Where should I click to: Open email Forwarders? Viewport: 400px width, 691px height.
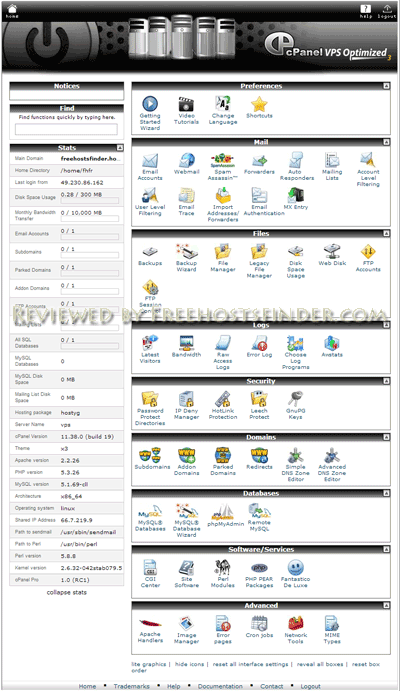259,163
